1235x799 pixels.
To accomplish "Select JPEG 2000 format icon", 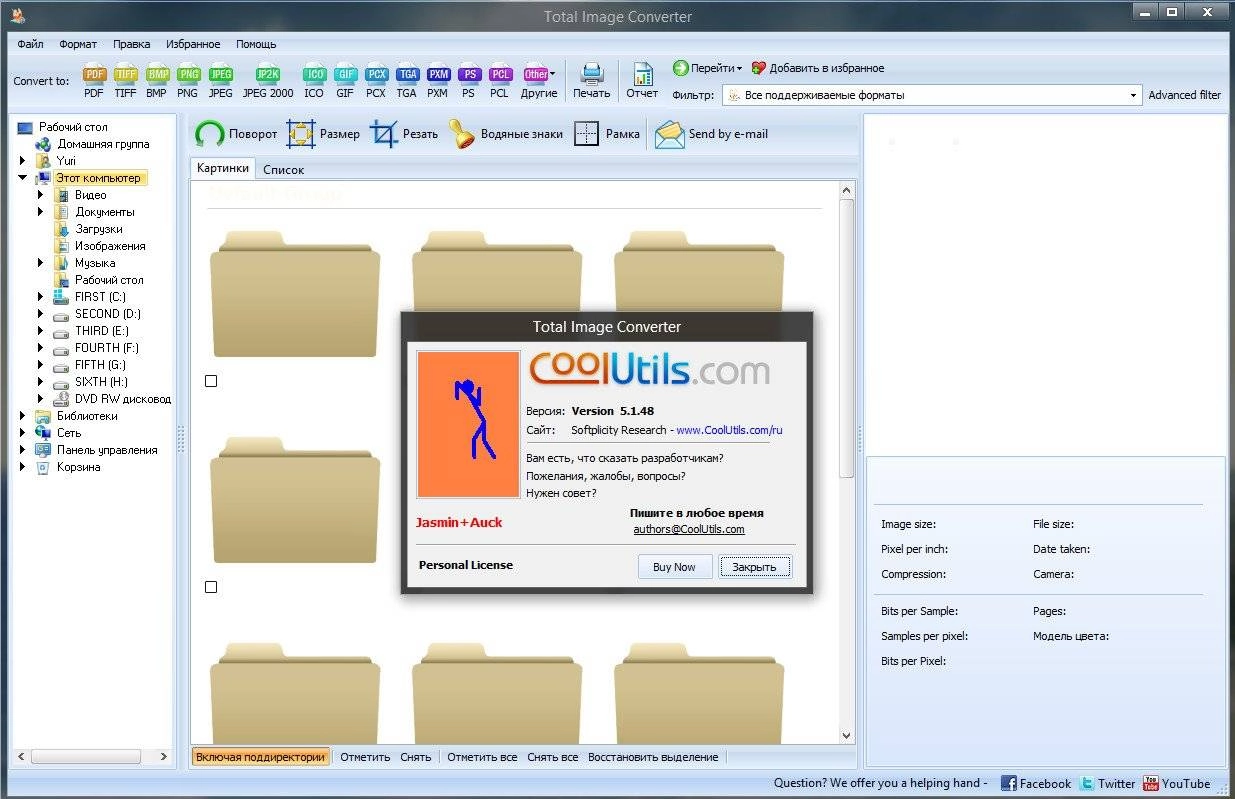I will [268, 81].
